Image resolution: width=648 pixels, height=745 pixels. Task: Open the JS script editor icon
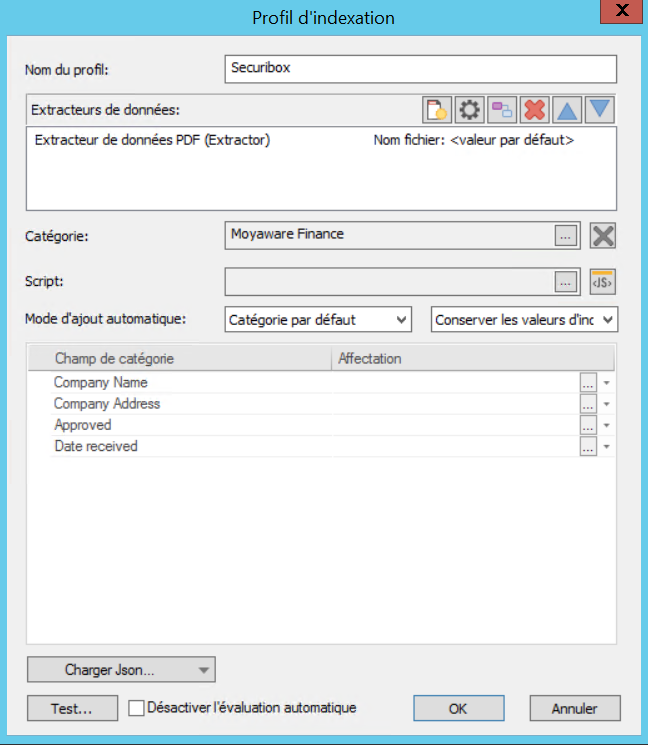tap(602, 282)
